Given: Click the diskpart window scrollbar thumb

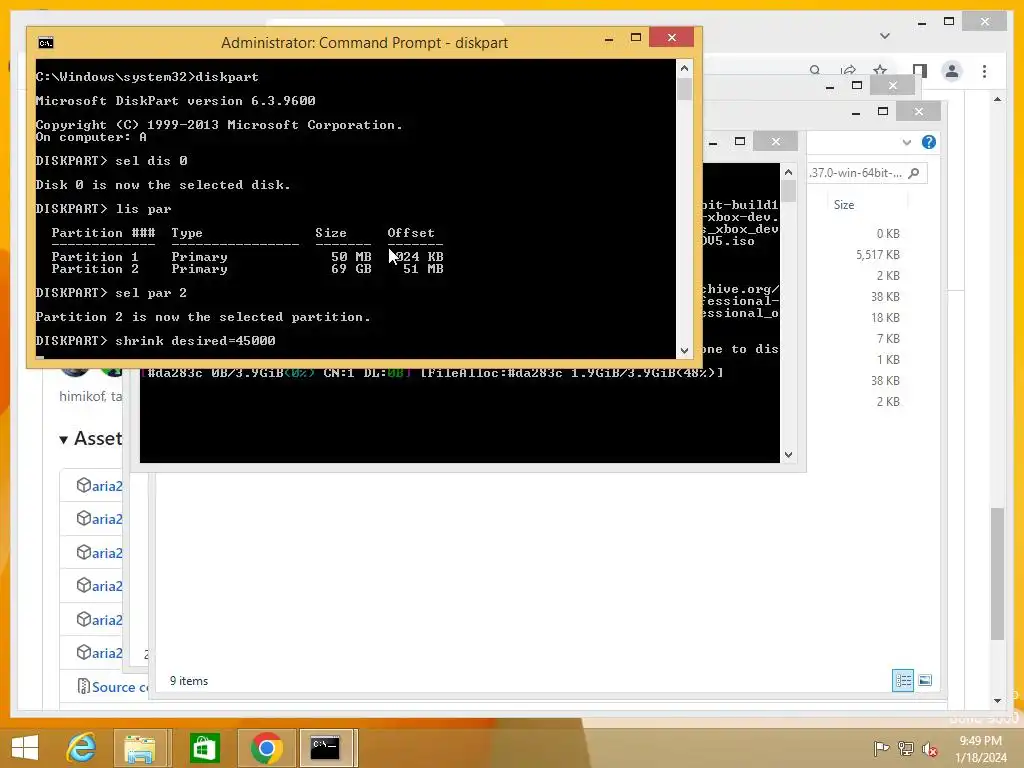Looking at the screenshot, I should click(684, 89).
